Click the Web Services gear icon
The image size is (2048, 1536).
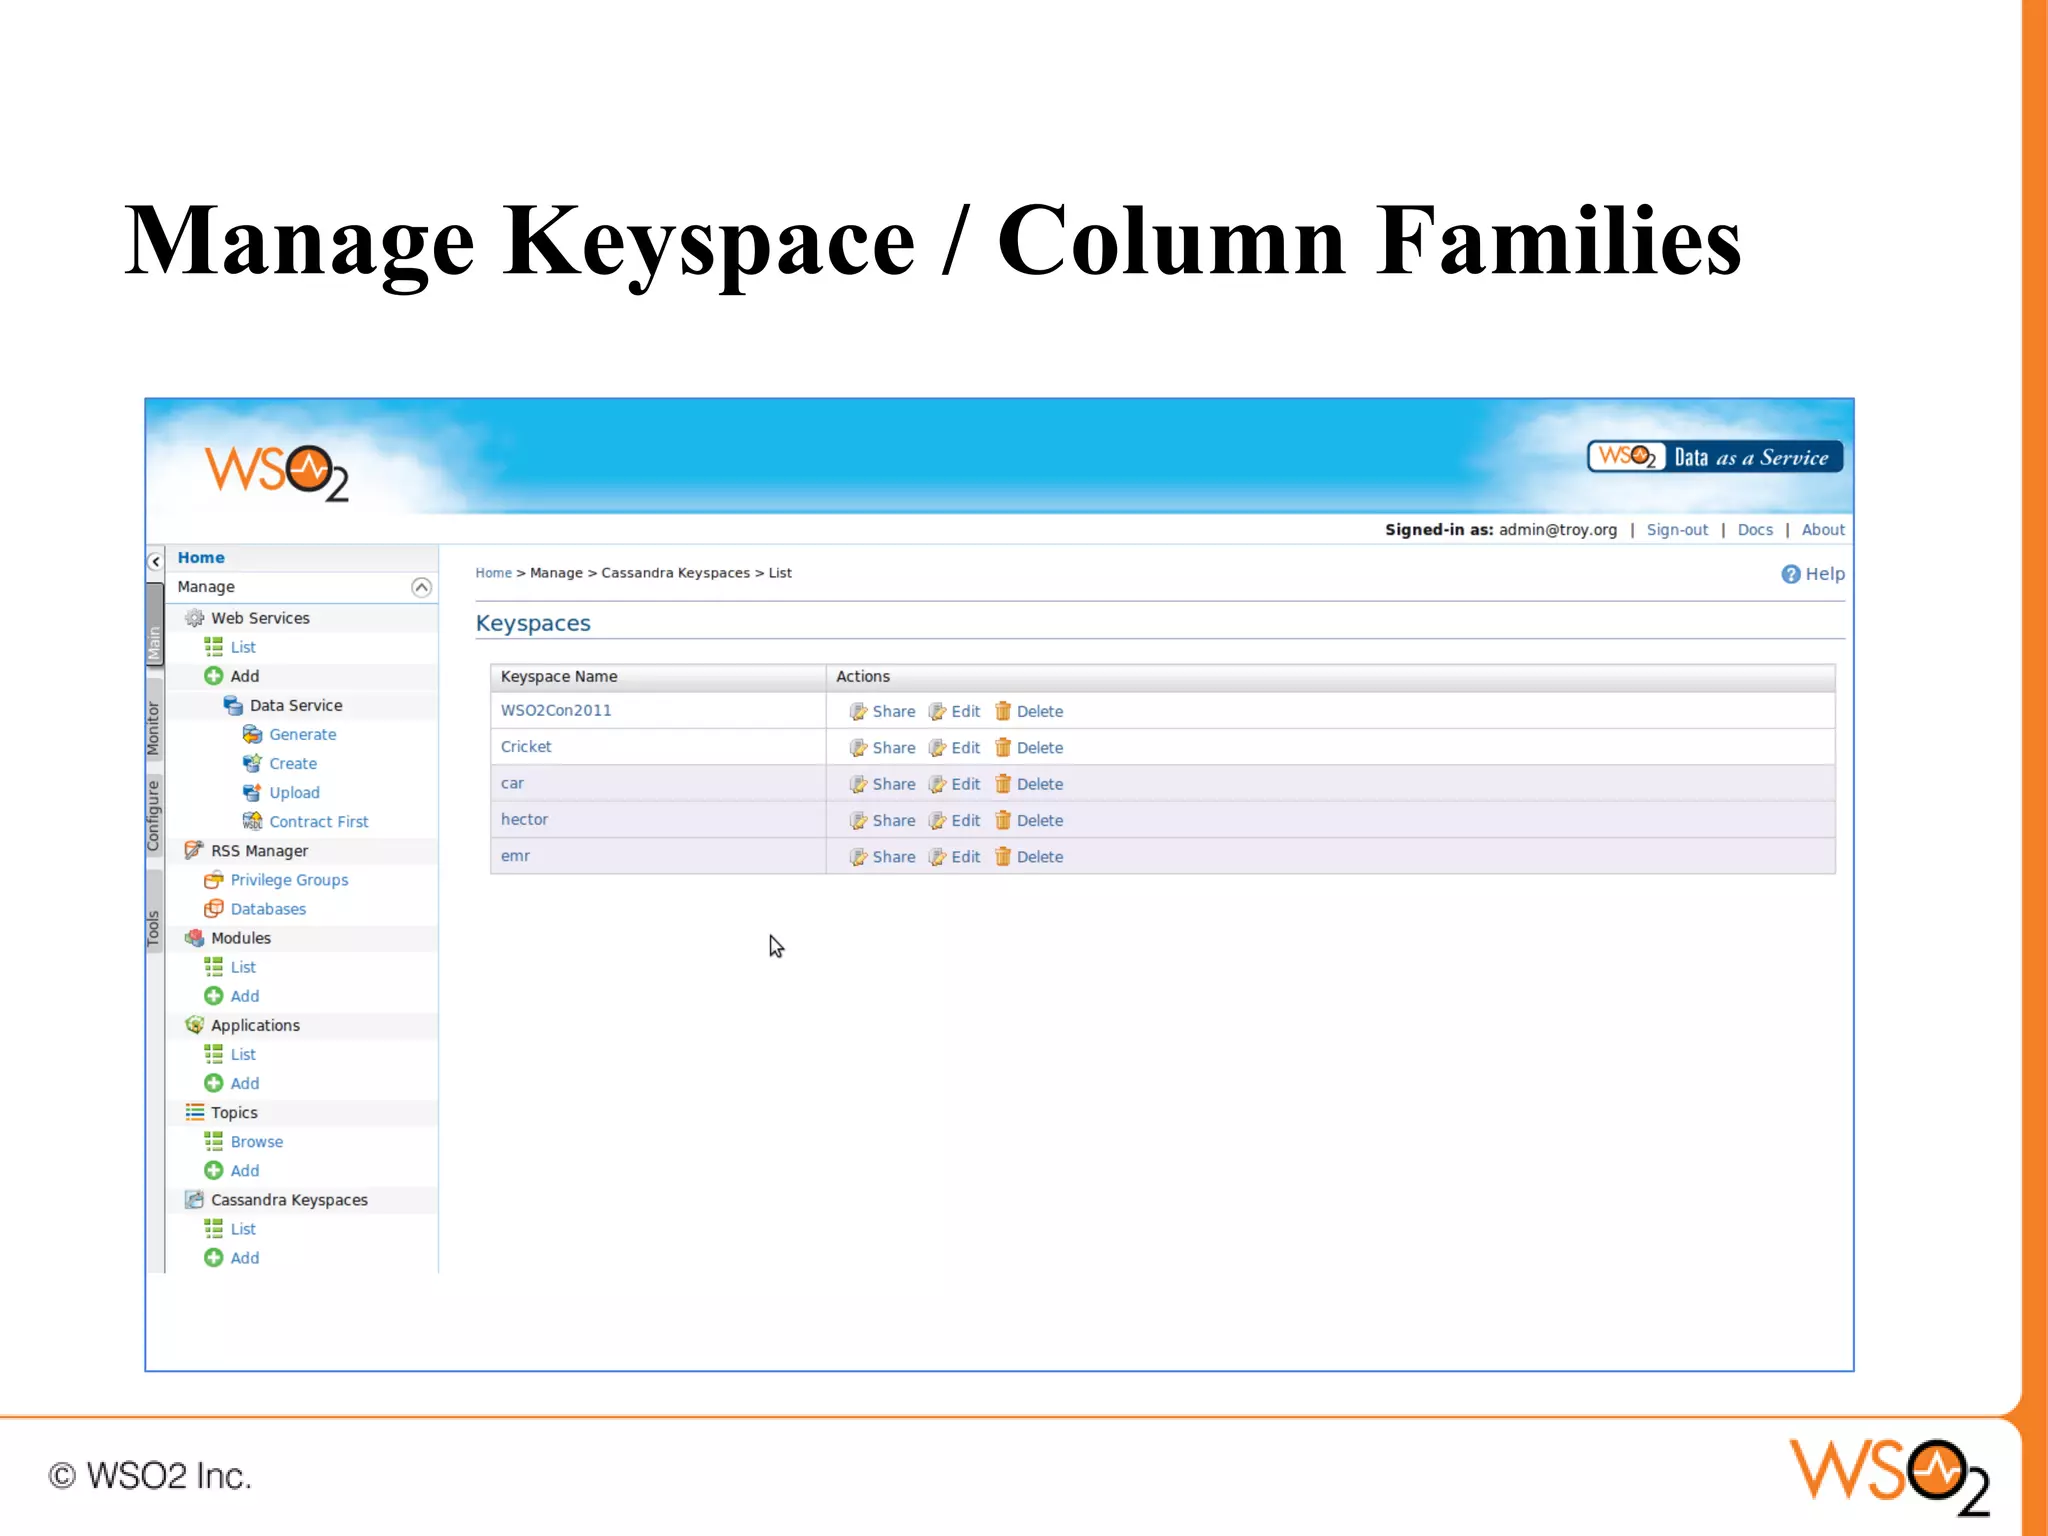(194, 618)
